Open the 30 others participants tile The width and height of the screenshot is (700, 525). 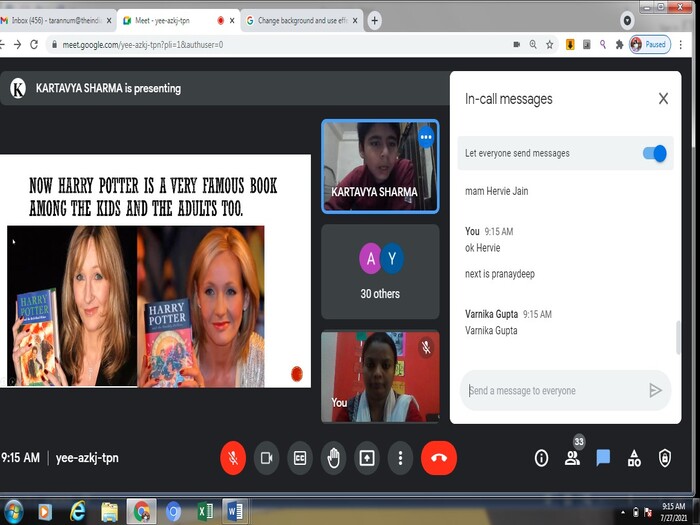380,272
